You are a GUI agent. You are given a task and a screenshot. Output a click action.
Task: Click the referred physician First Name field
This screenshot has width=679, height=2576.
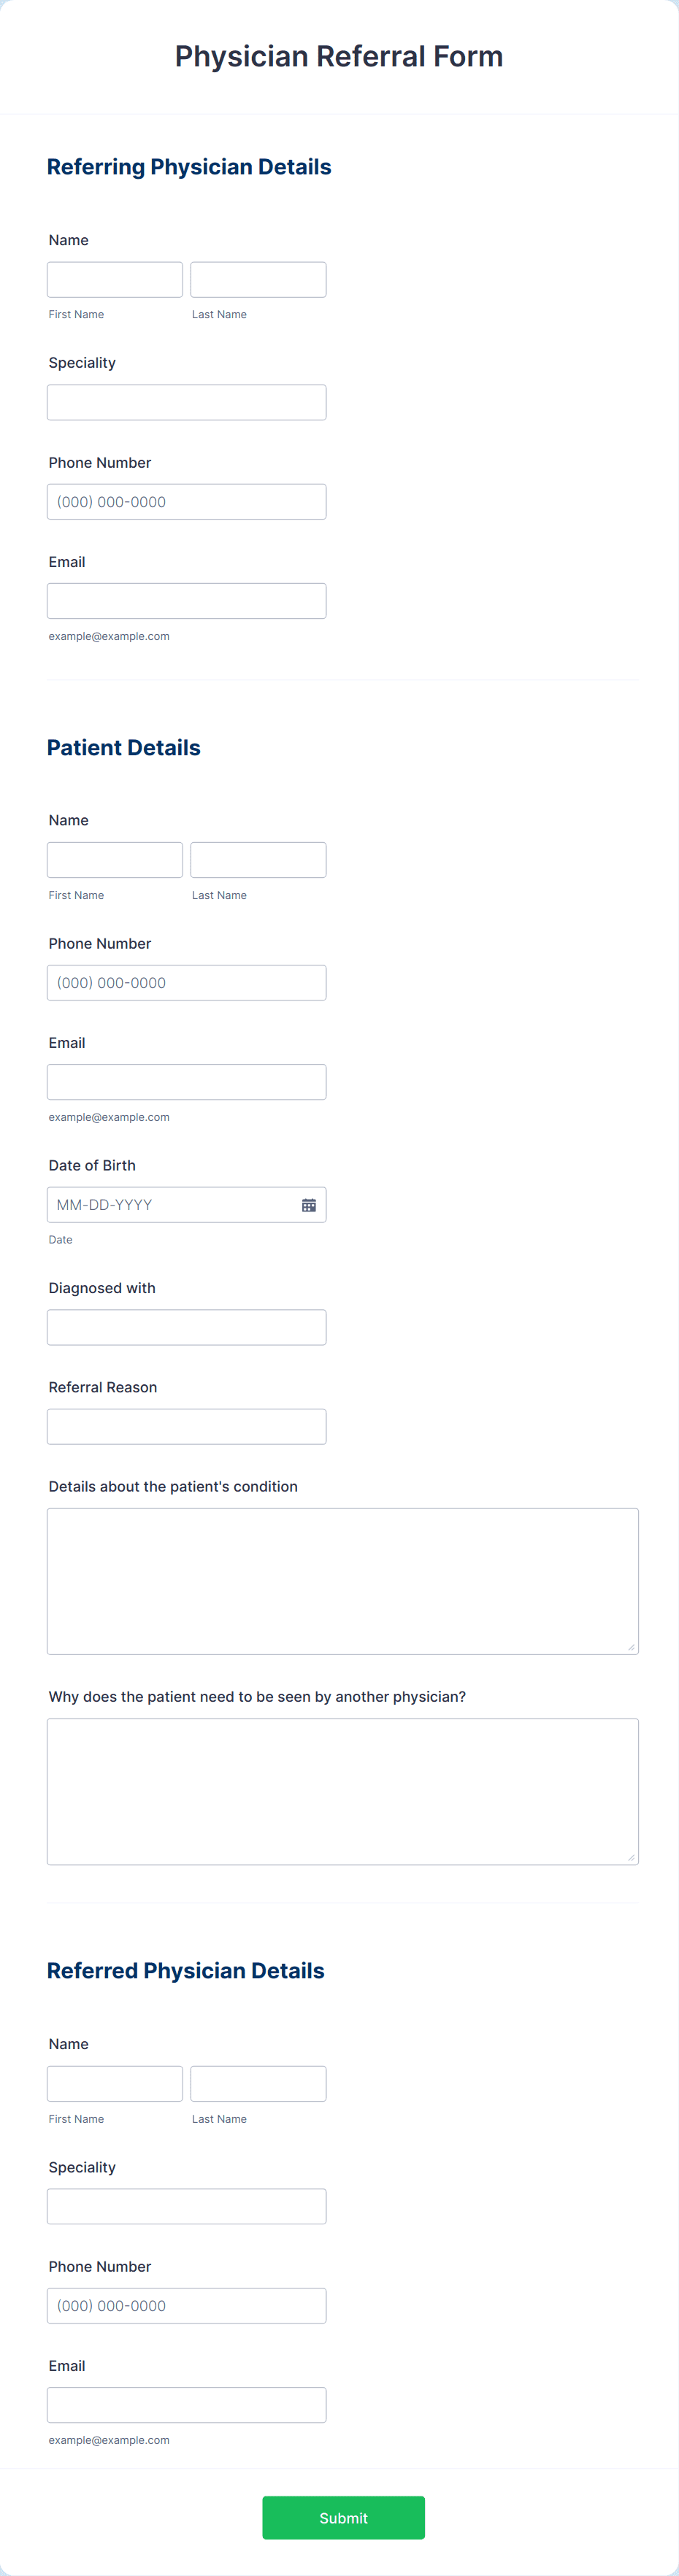point(114,2083)
